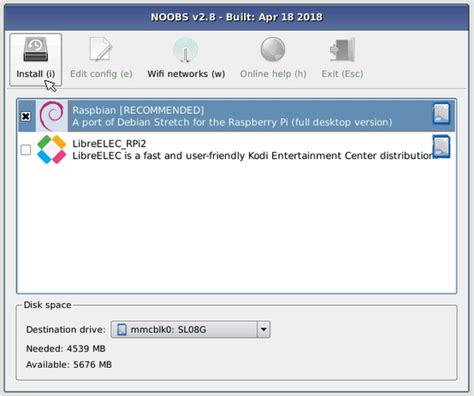
Task: Uncheck the Raspbian checkbox
Action: click(26, 116)
